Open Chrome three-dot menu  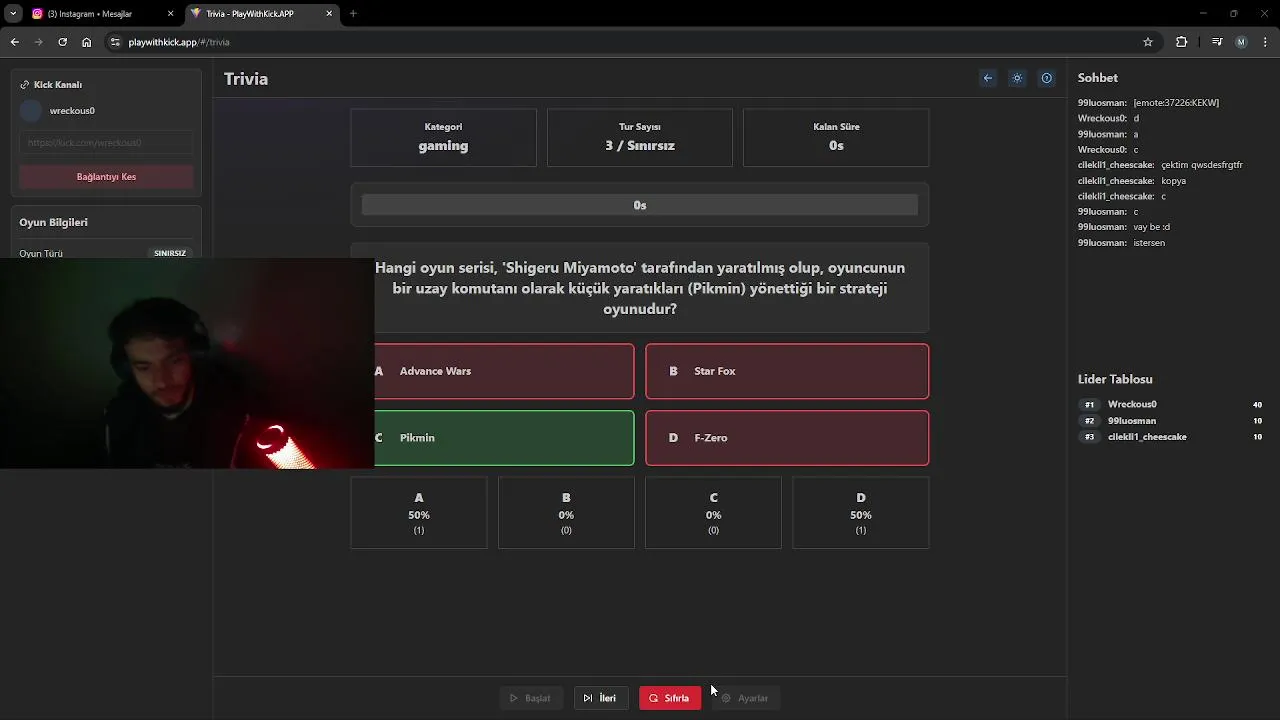click(1266, 42)
